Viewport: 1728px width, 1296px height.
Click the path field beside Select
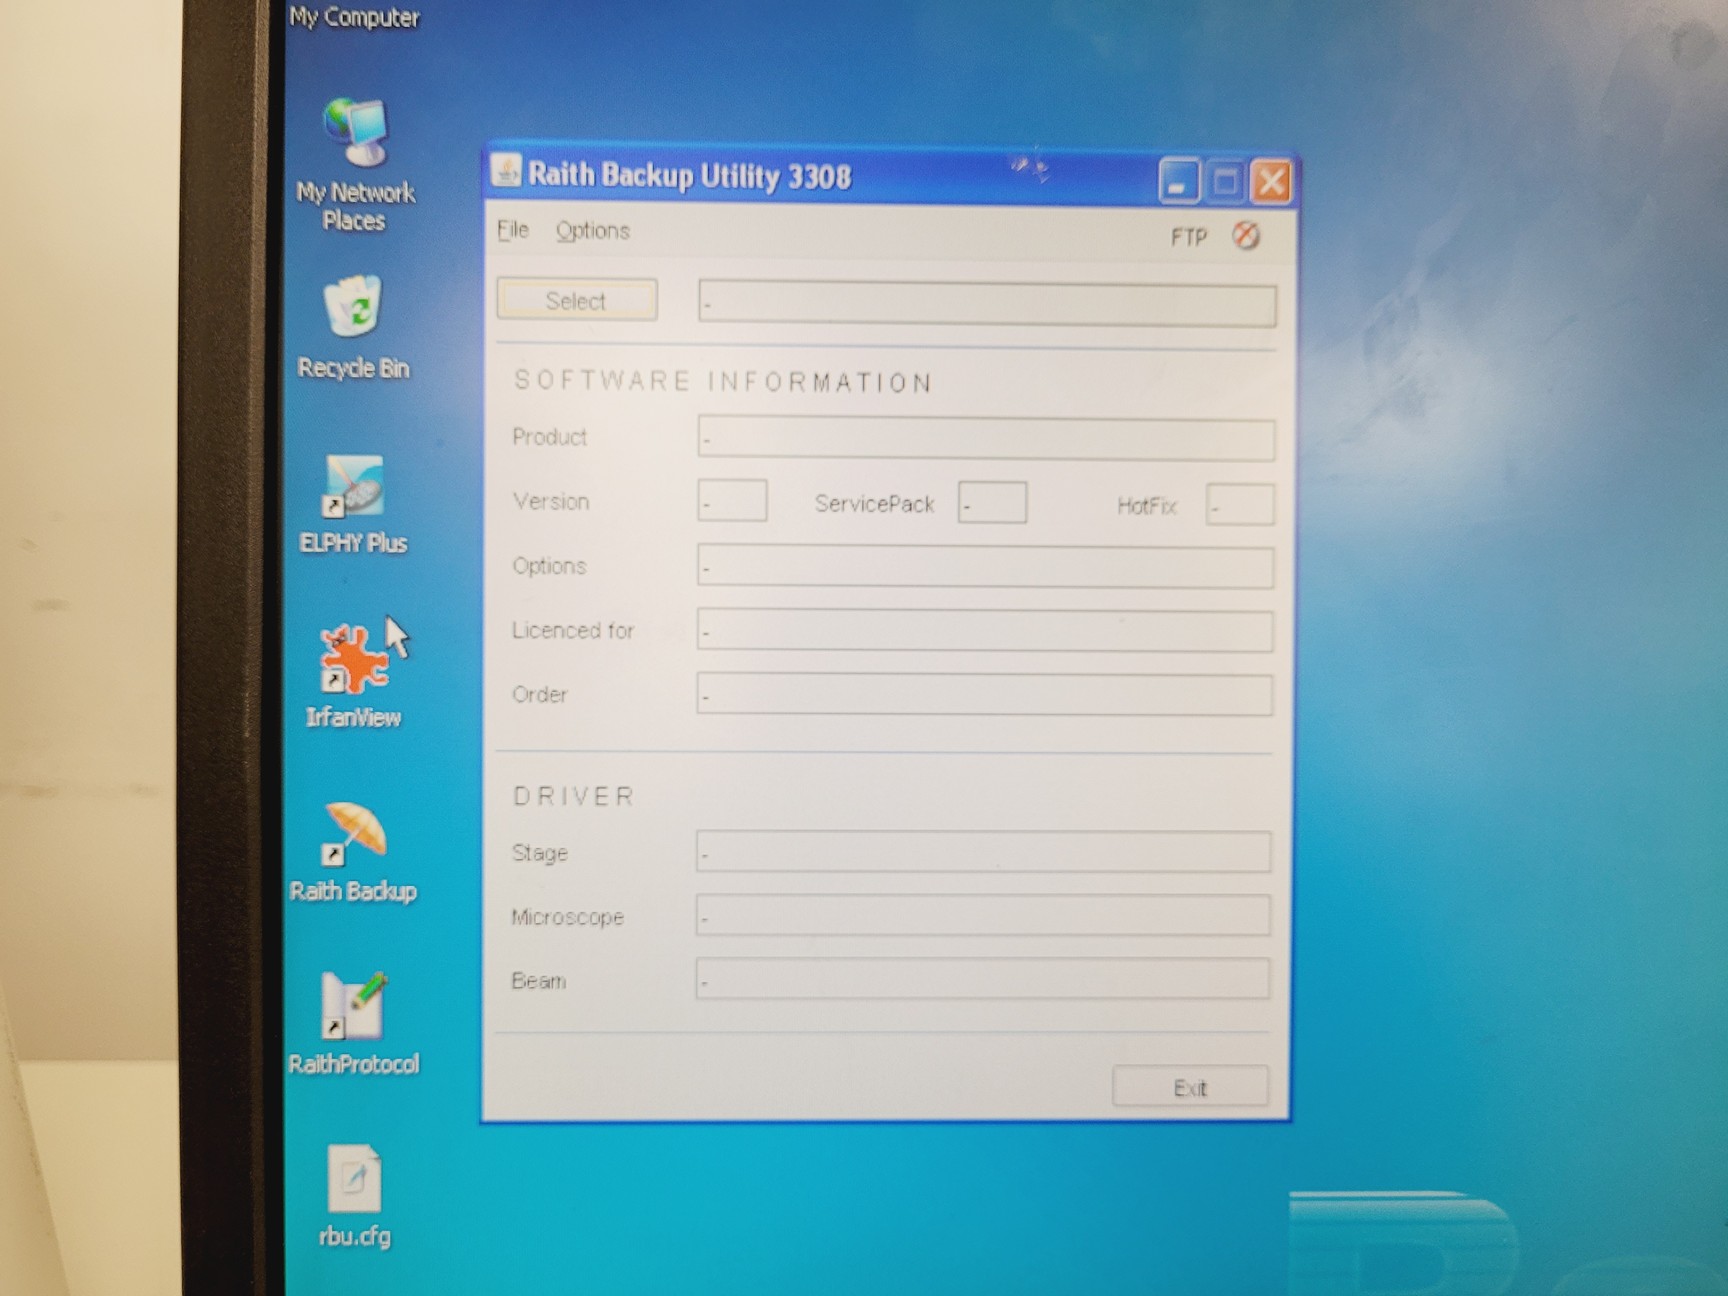coord(987,304)
